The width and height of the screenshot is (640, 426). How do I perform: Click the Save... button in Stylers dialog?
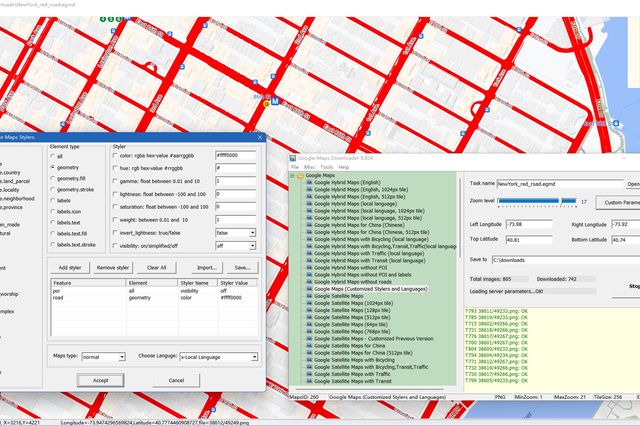point(242,268)
